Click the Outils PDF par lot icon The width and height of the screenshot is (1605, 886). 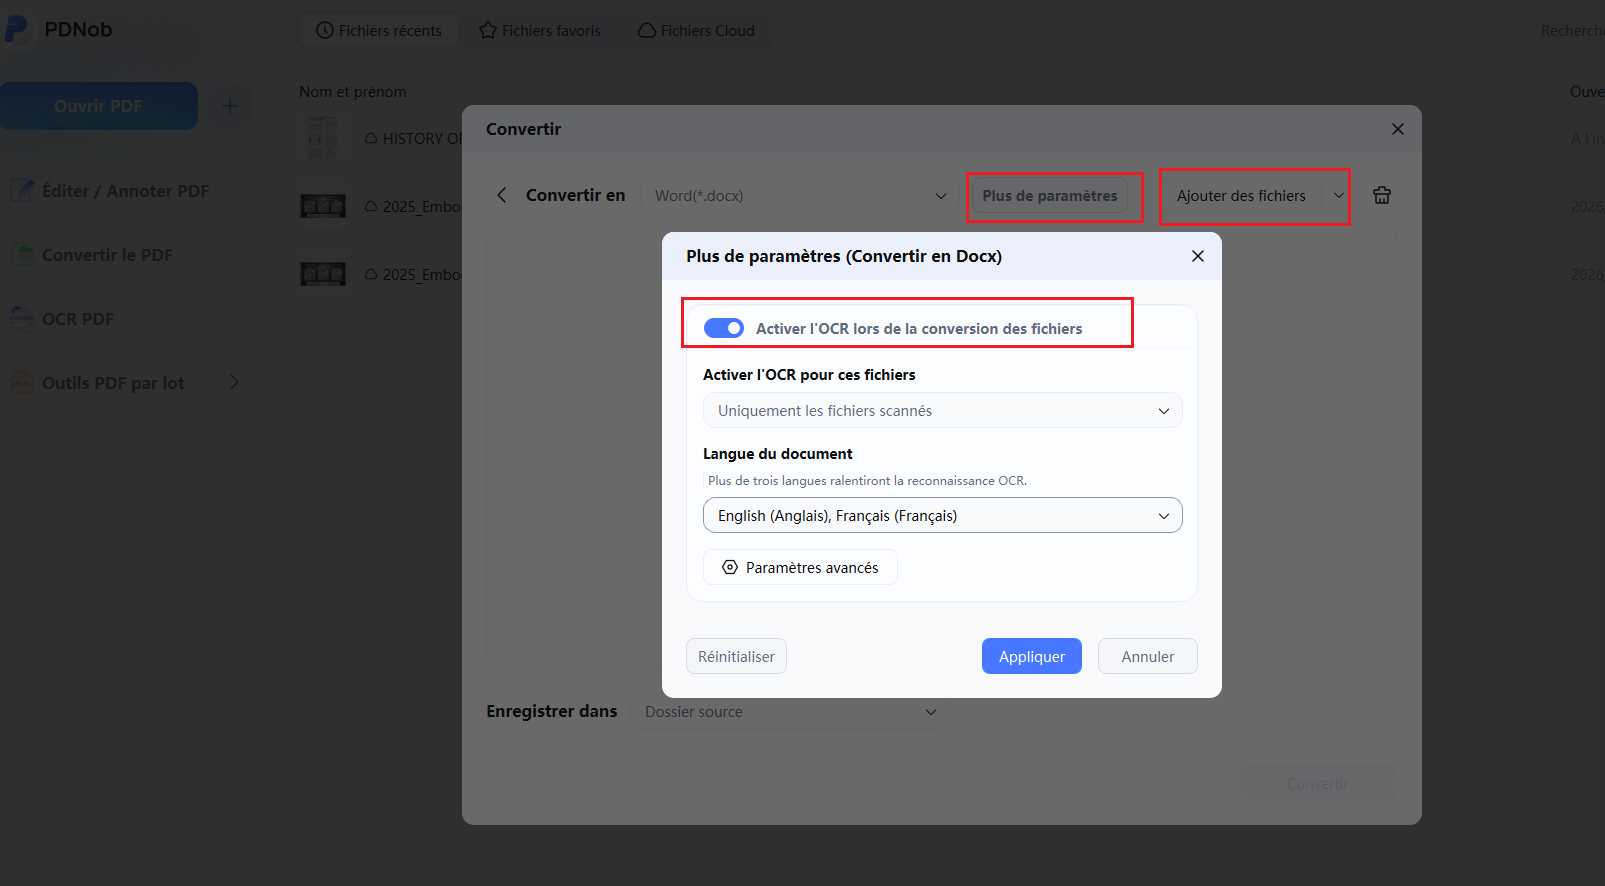pyautogui.click(x=22, y=382)
